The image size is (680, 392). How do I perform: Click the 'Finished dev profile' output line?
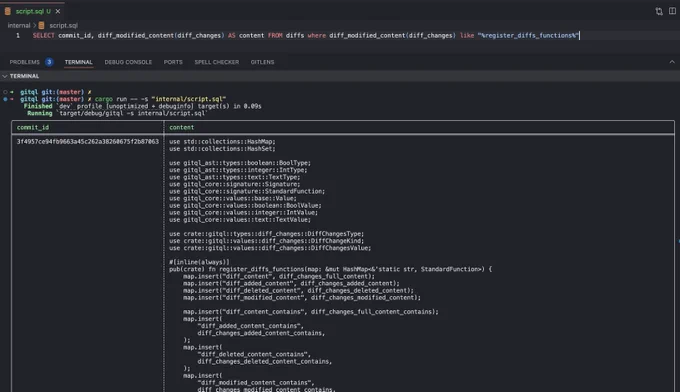(x=143, y=106)
